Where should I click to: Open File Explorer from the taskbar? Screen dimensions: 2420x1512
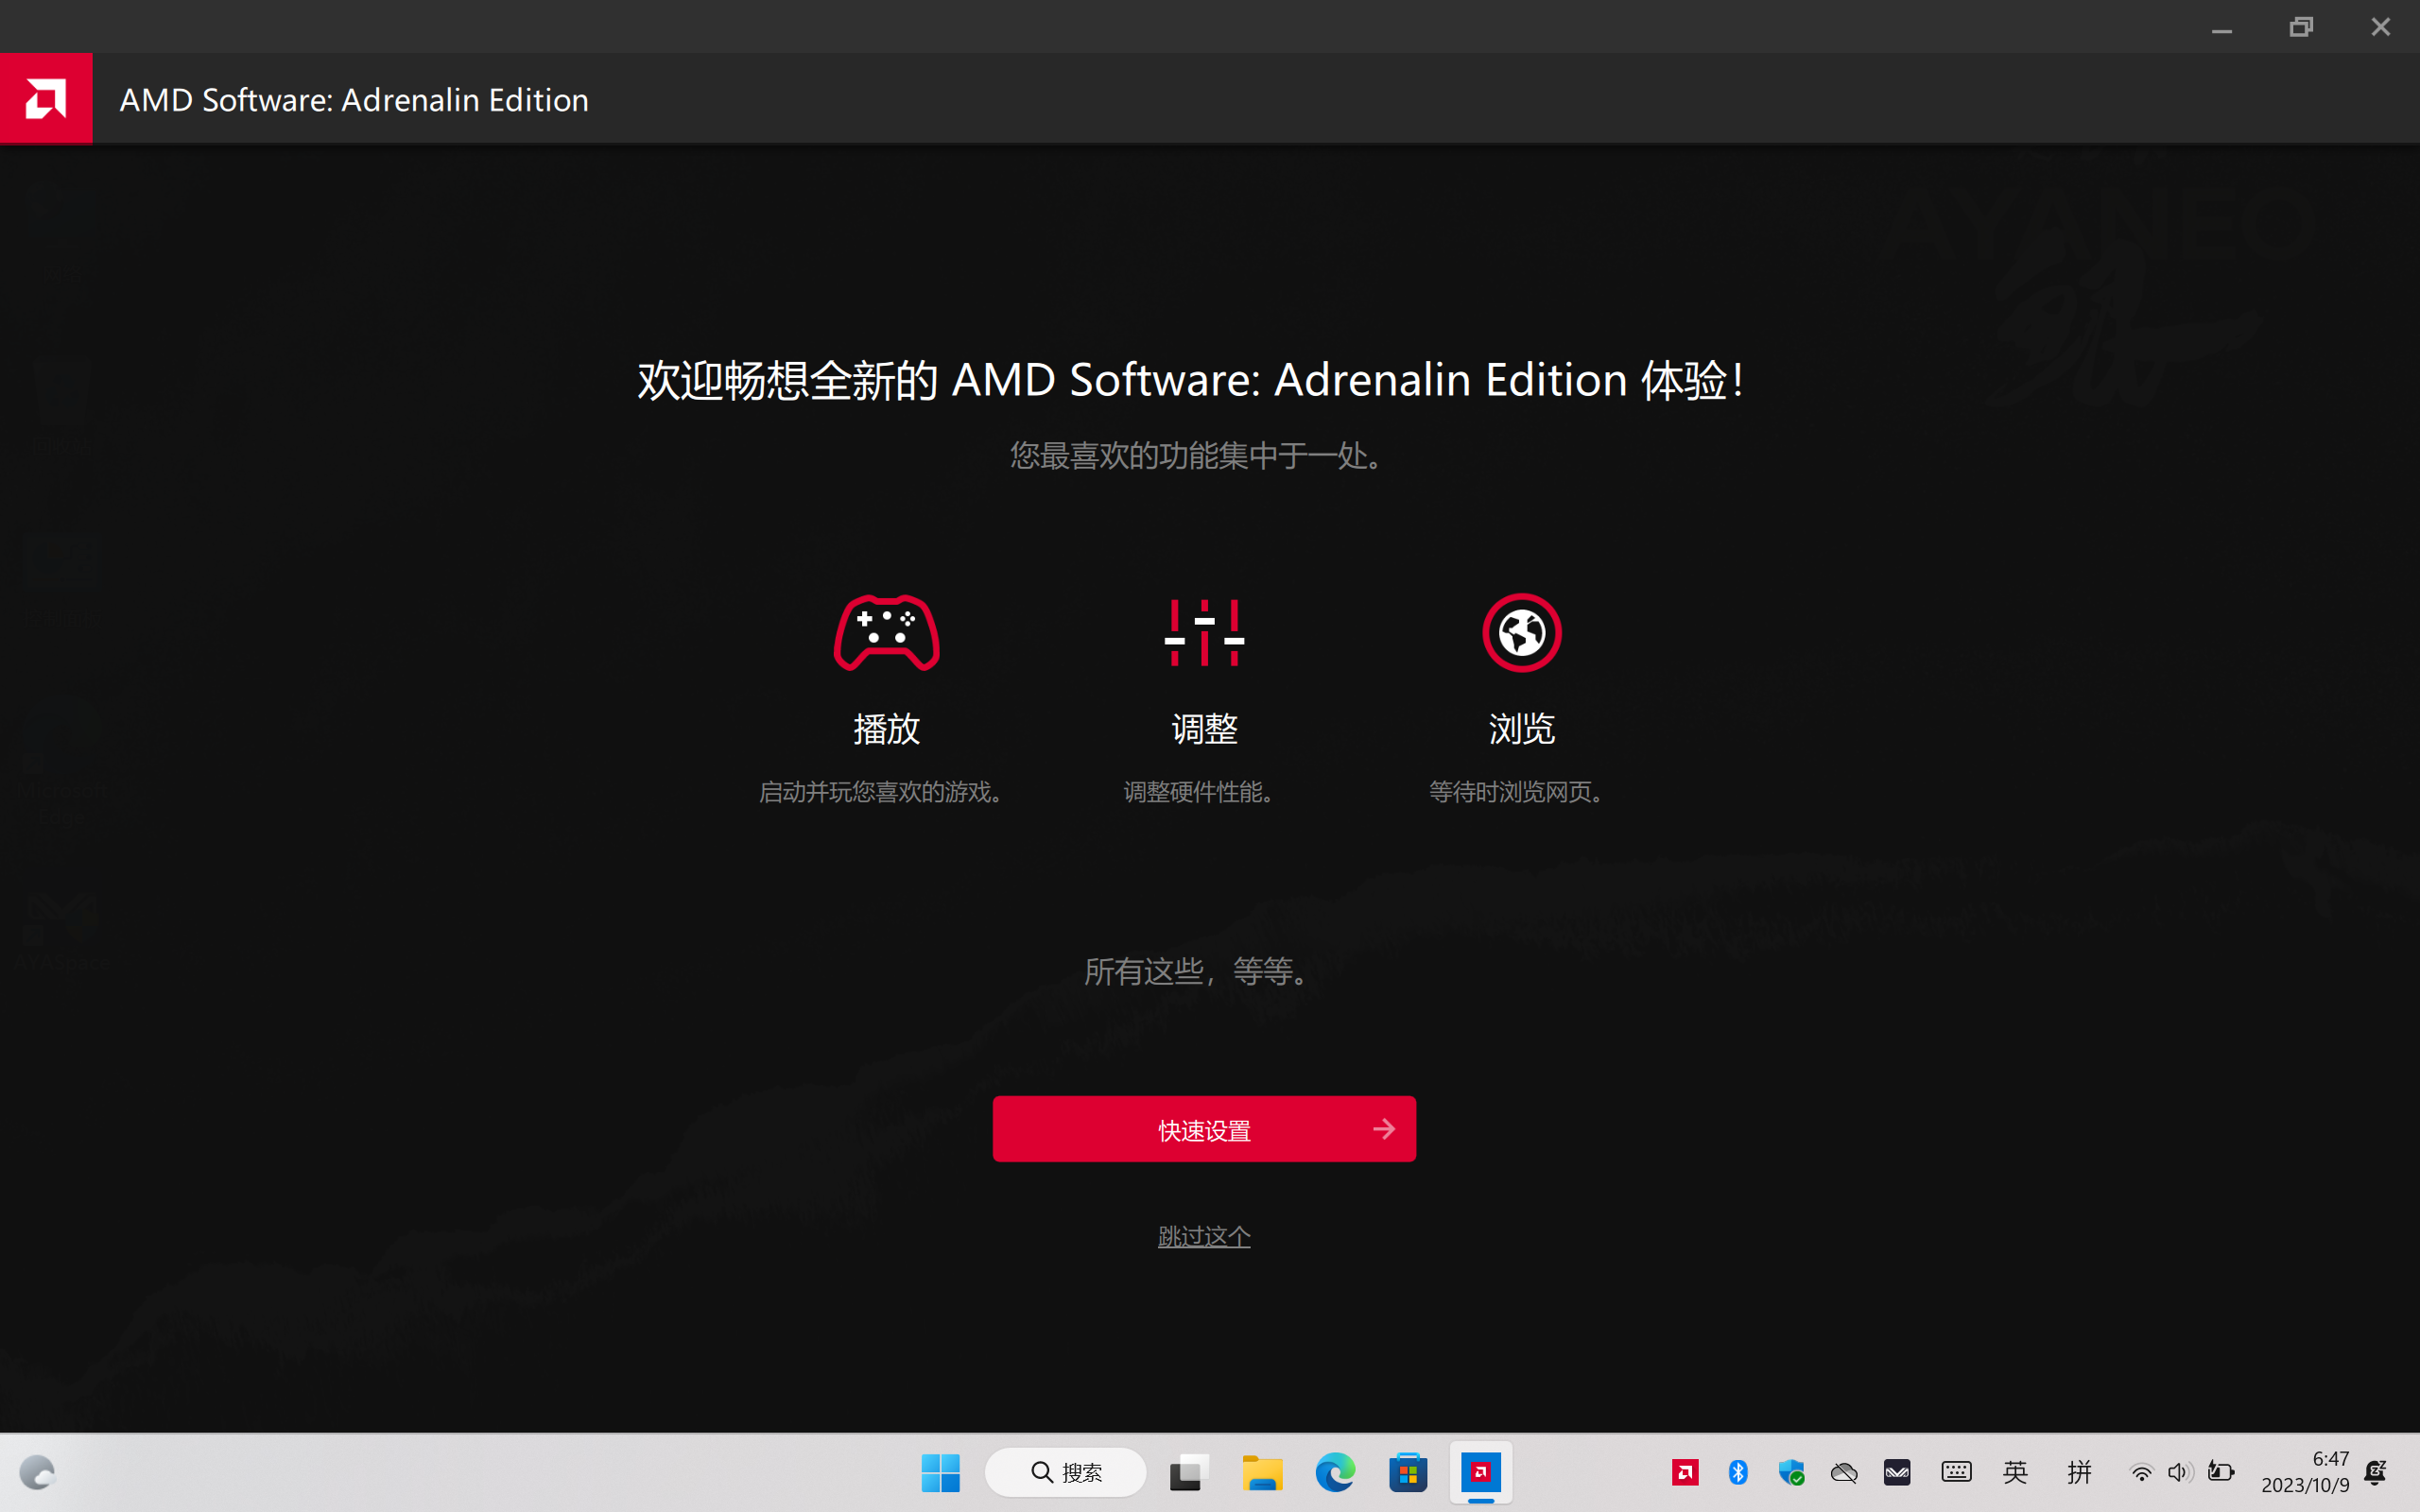(x=1262, y=1473)
